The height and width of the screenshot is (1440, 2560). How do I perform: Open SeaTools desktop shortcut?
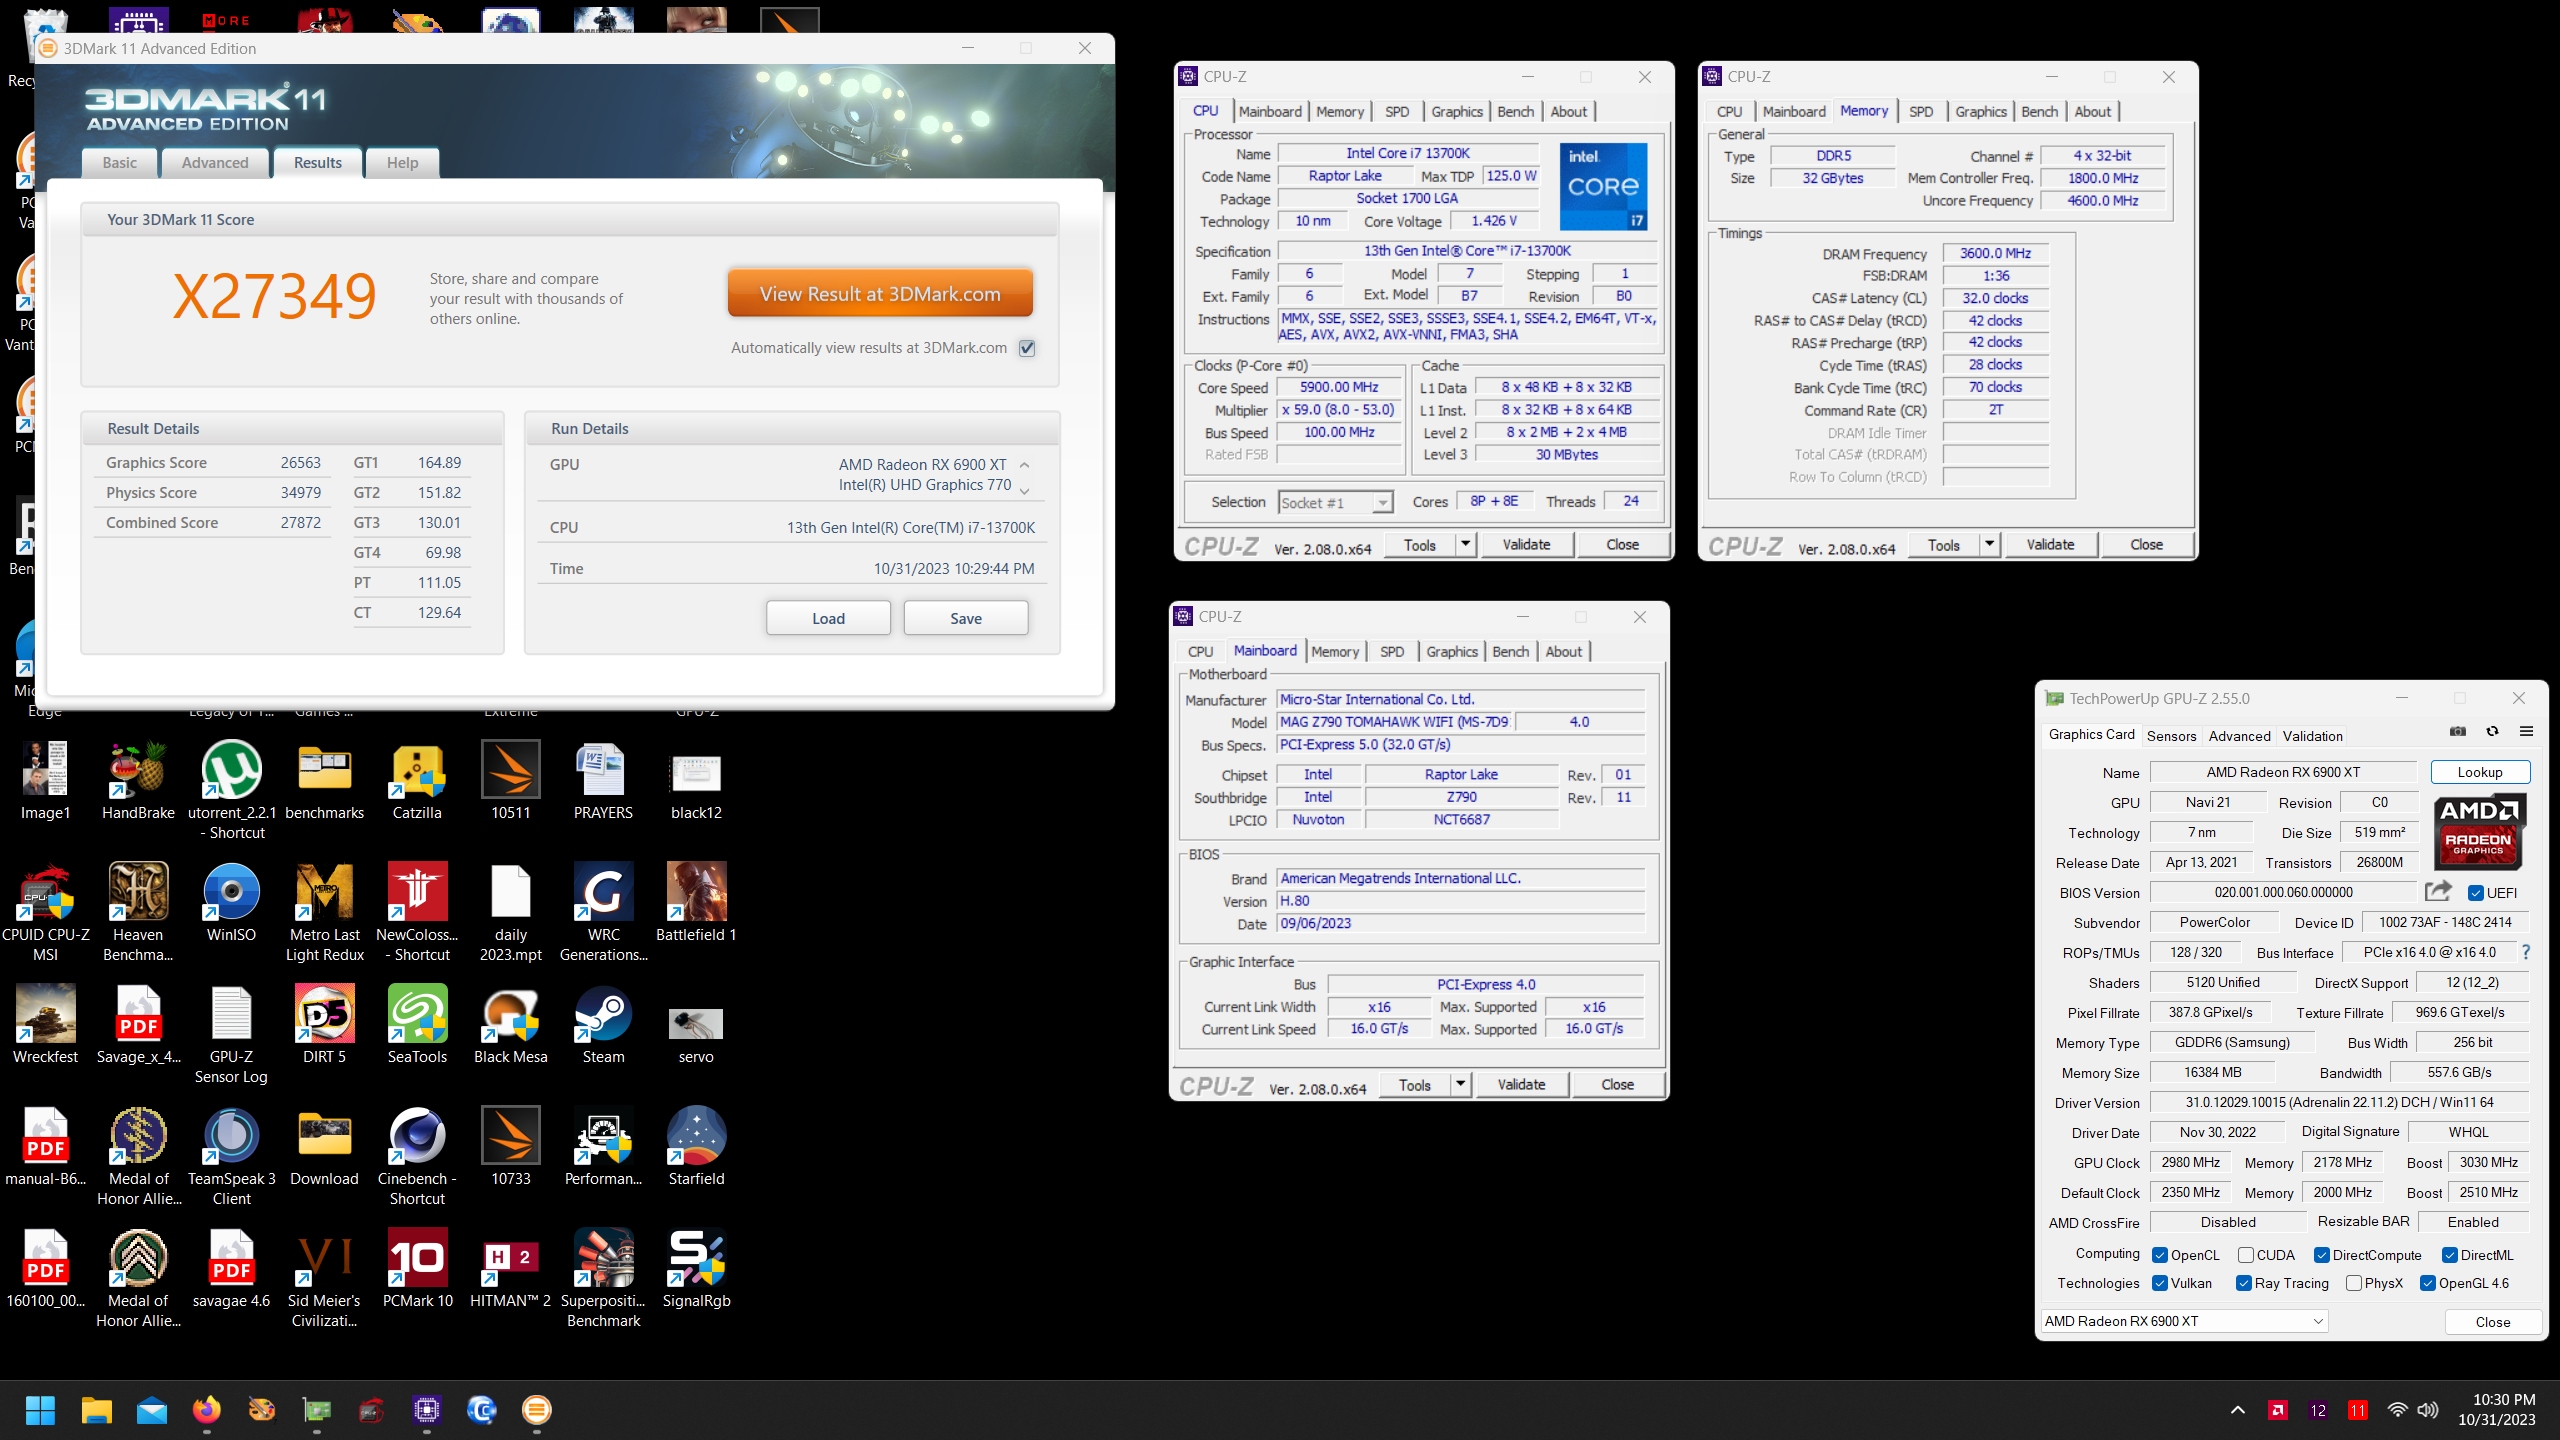click(417, 1025)
